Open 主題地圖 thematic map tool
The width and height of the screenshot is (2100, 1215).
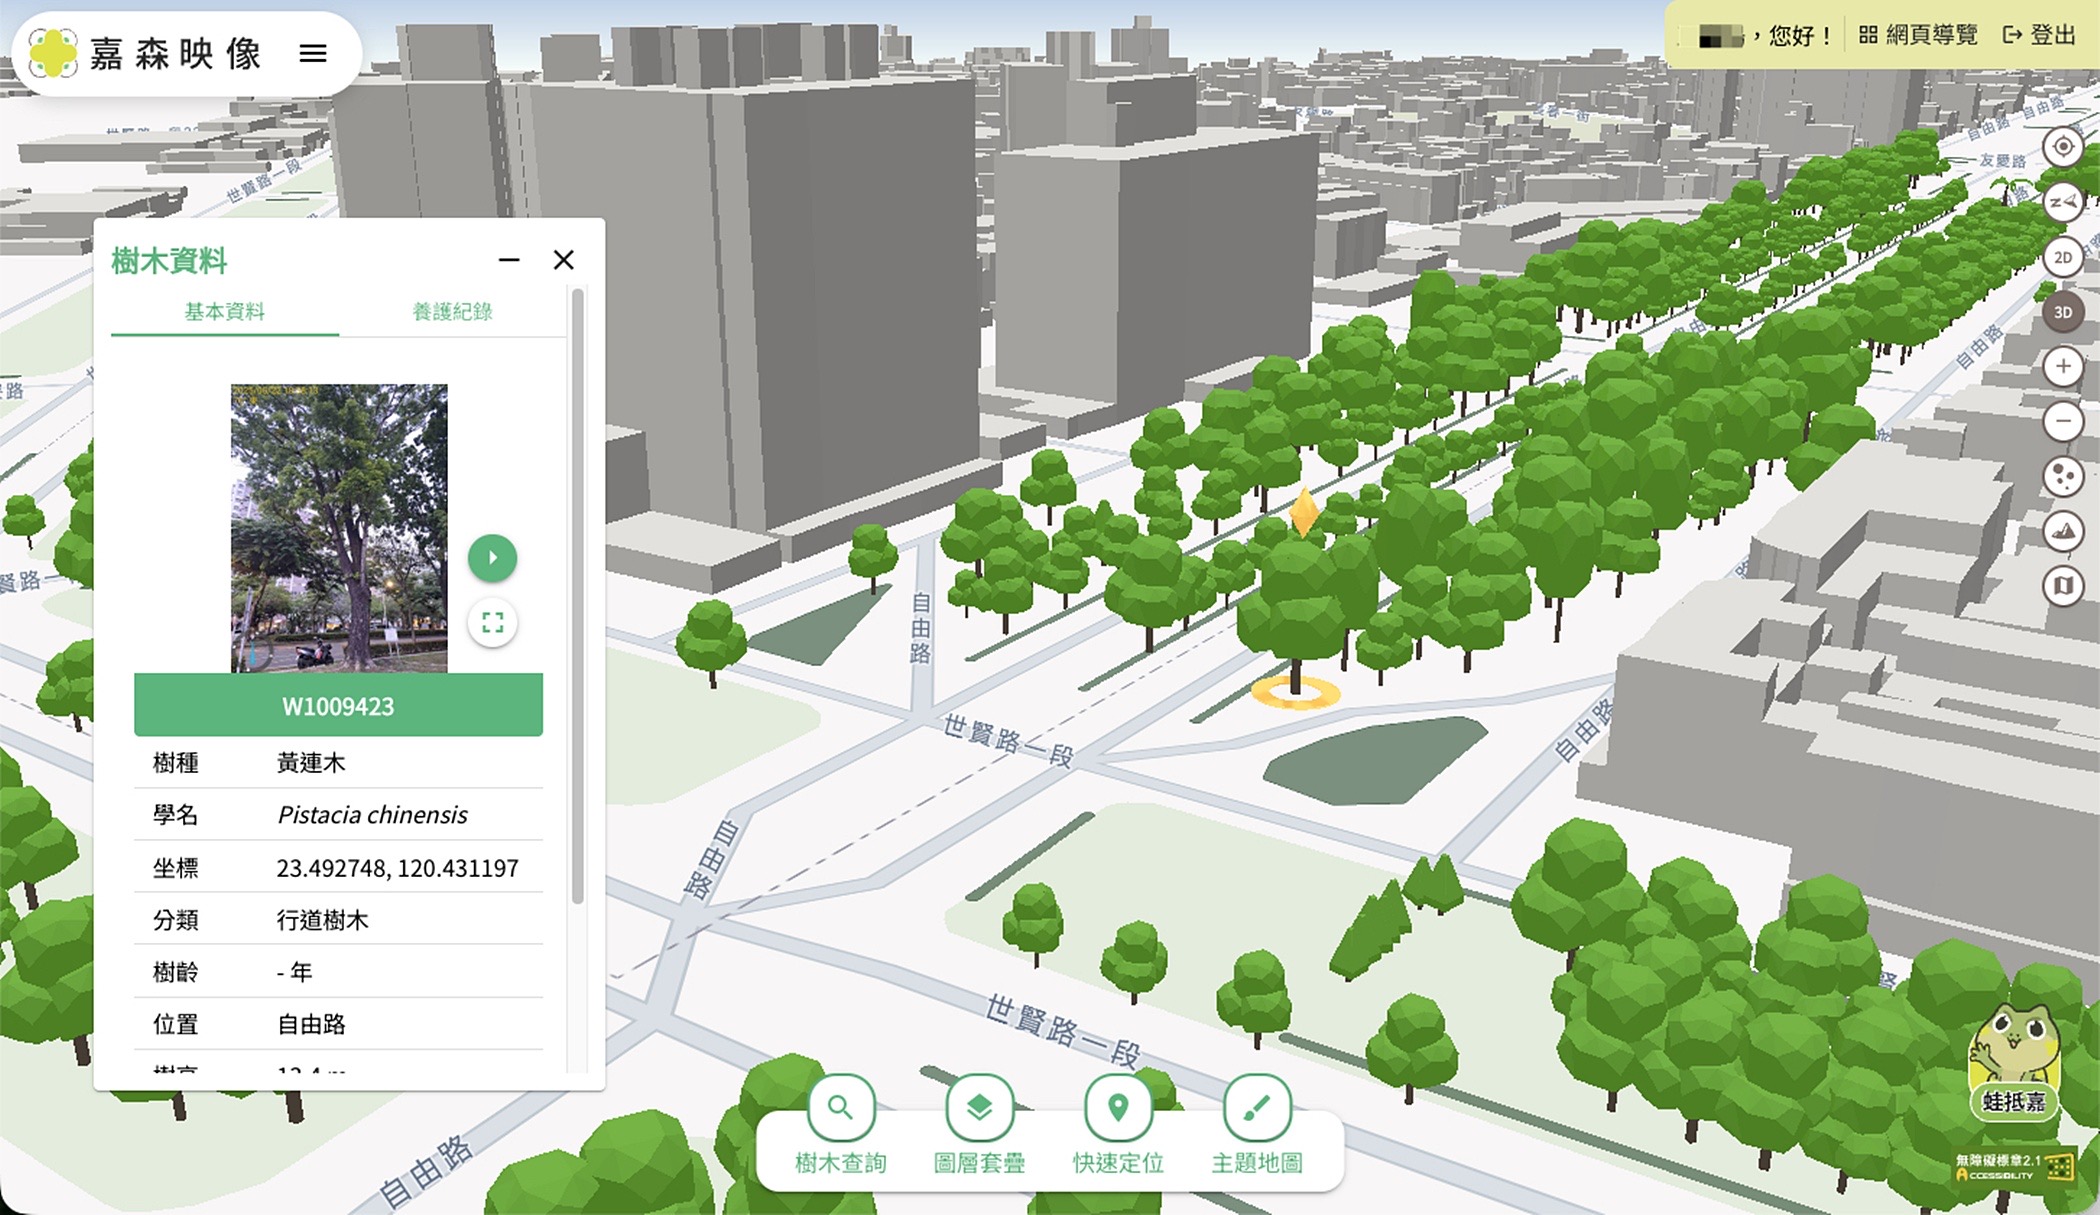(x=1257, y=1125)
